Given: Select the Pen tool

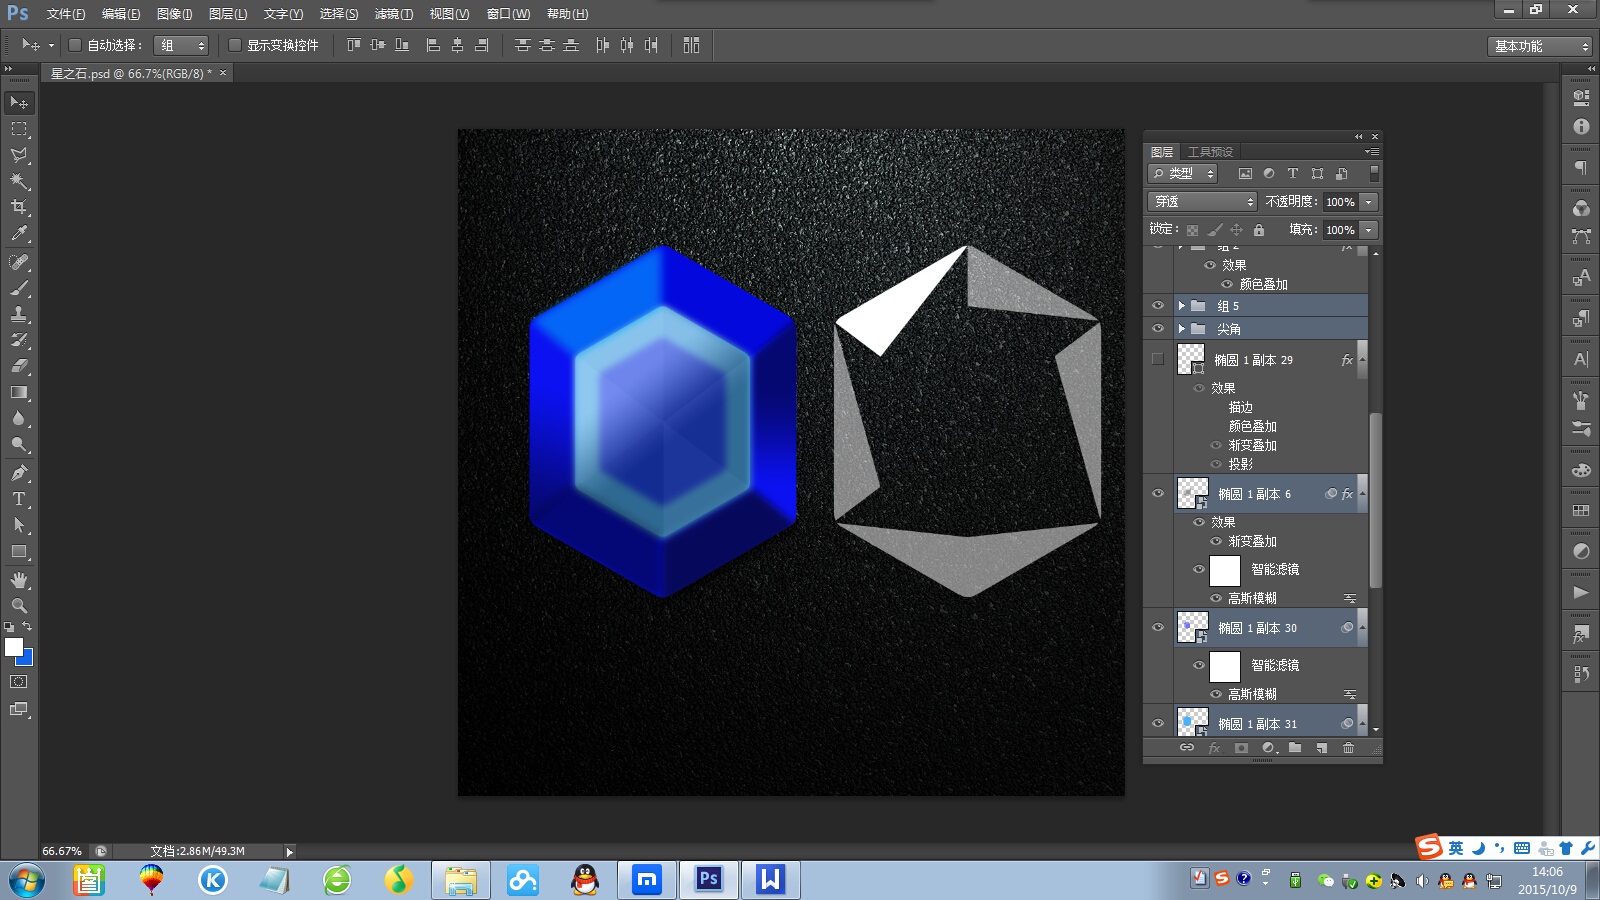Looking at the screenshot, I should pyautogui.click(x=19, y=473).
